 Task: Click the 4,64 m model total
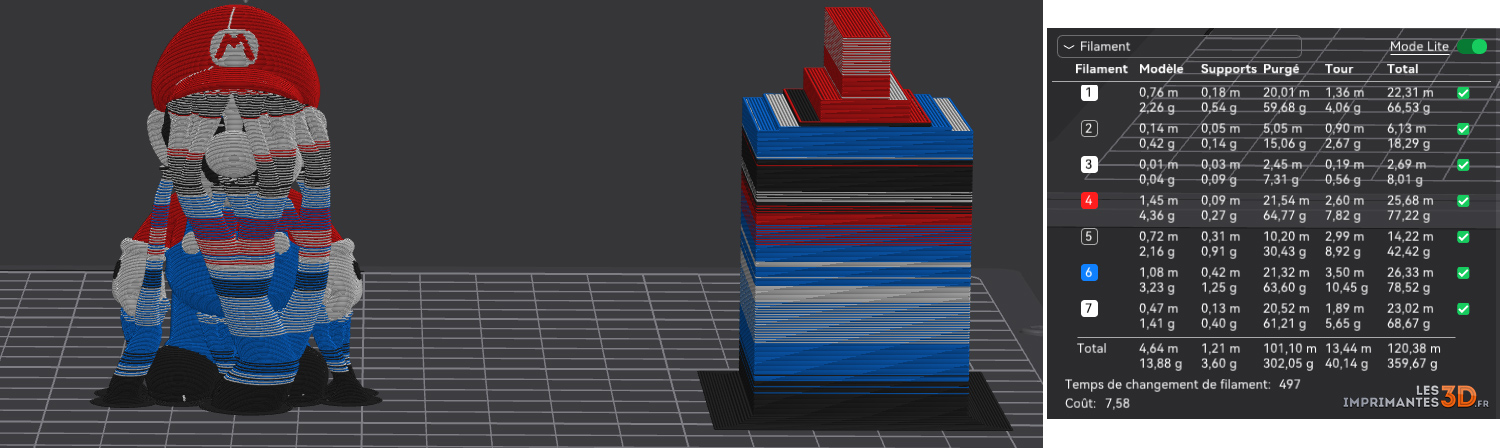pos(1159,348)
